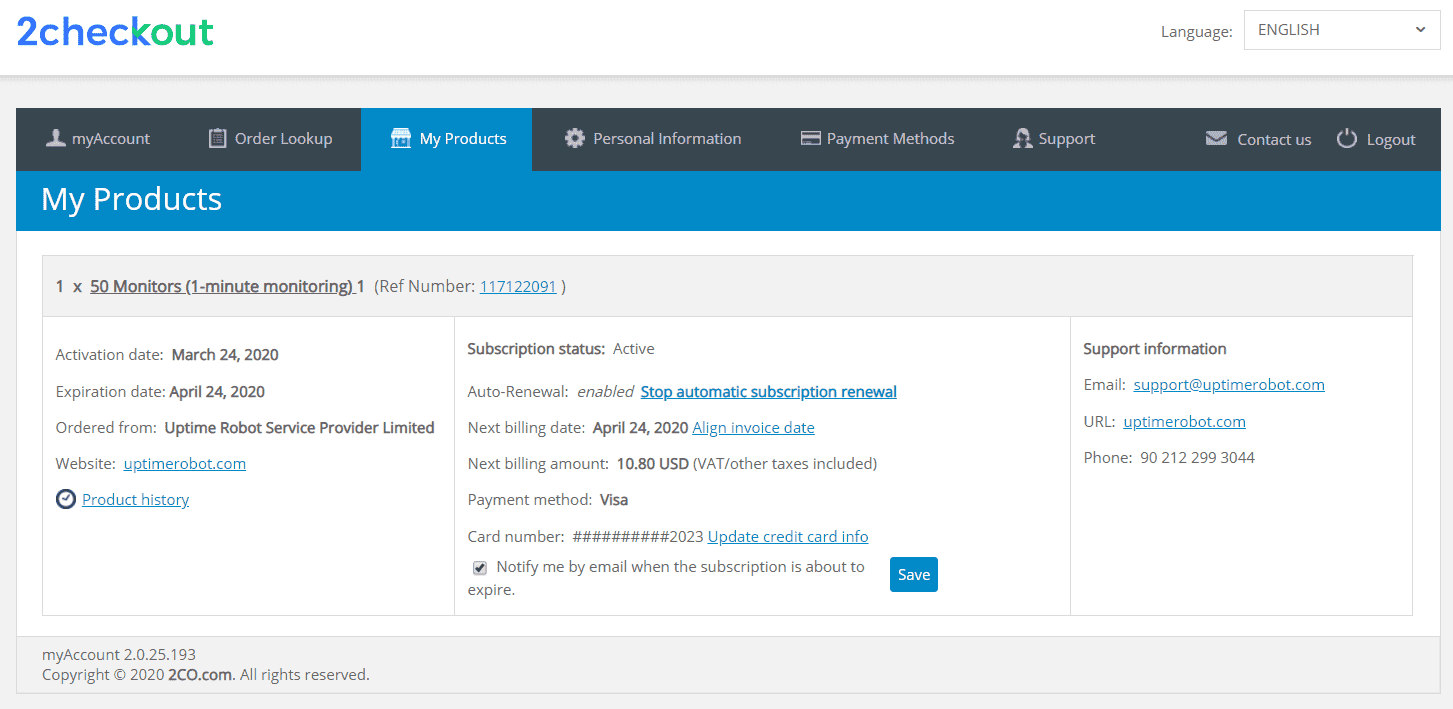The image size is (1453, 709).
Task: Open reference number 117122091
Action: [x=518, y=285]
